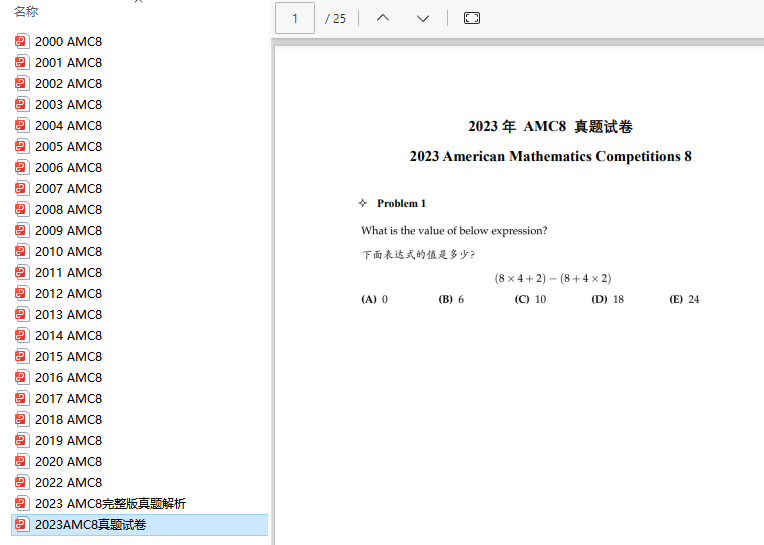Select file 2008 AMC8
Image resolution: width=764 pixels, height=545 pixels.
[x=68, y=209]
